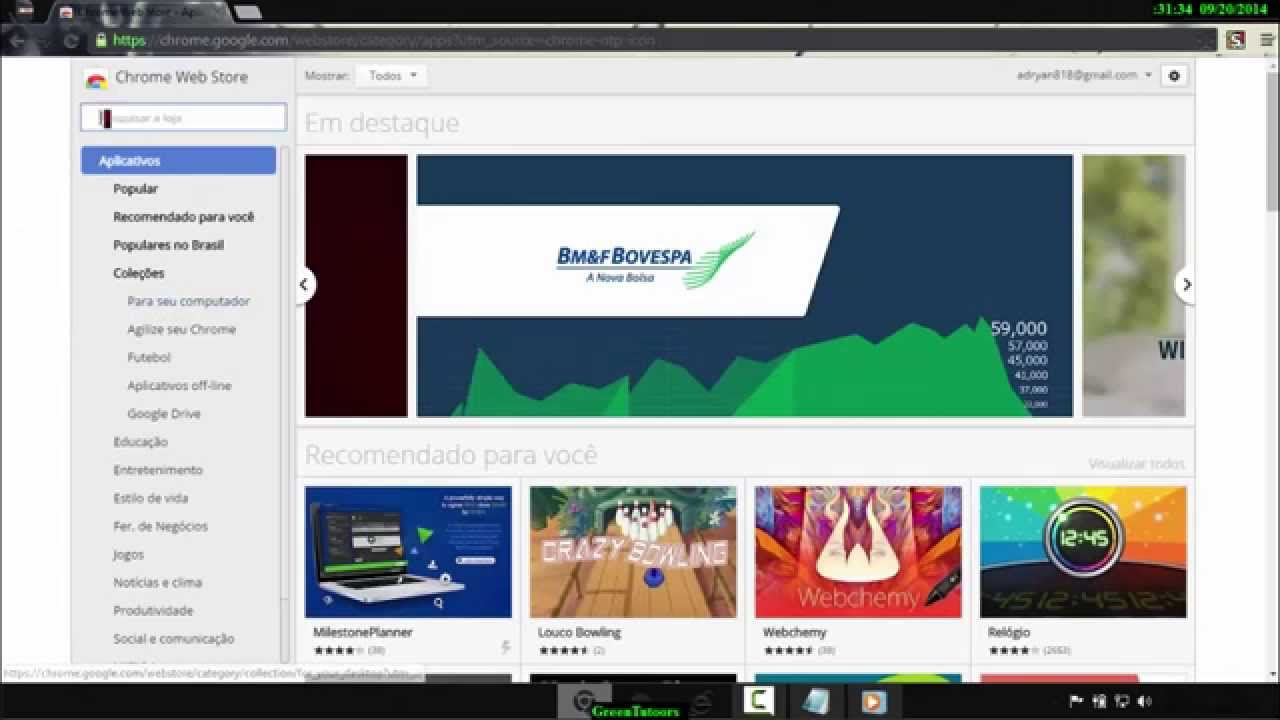Screen dimensions: 1280x720
Task: Click the red extension icon in toolbar
Action: (1236, 40)
